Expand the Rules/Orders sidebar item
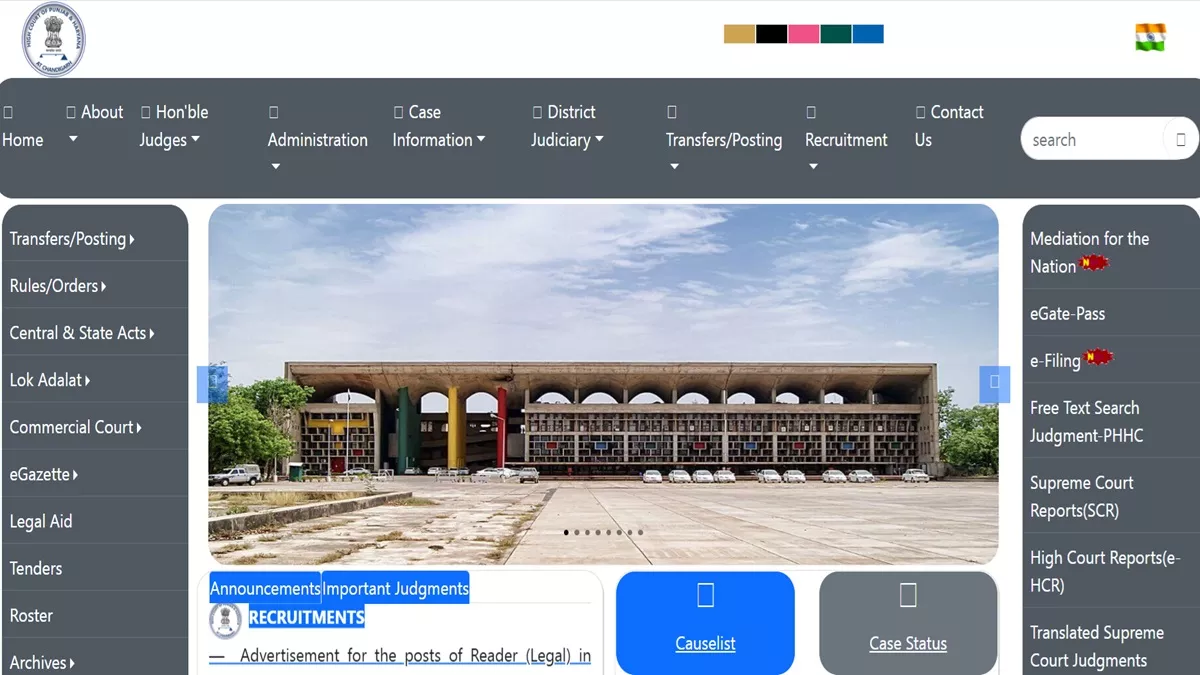Image resolution: width=1200 pixels, height=675 pixels. 94,285
